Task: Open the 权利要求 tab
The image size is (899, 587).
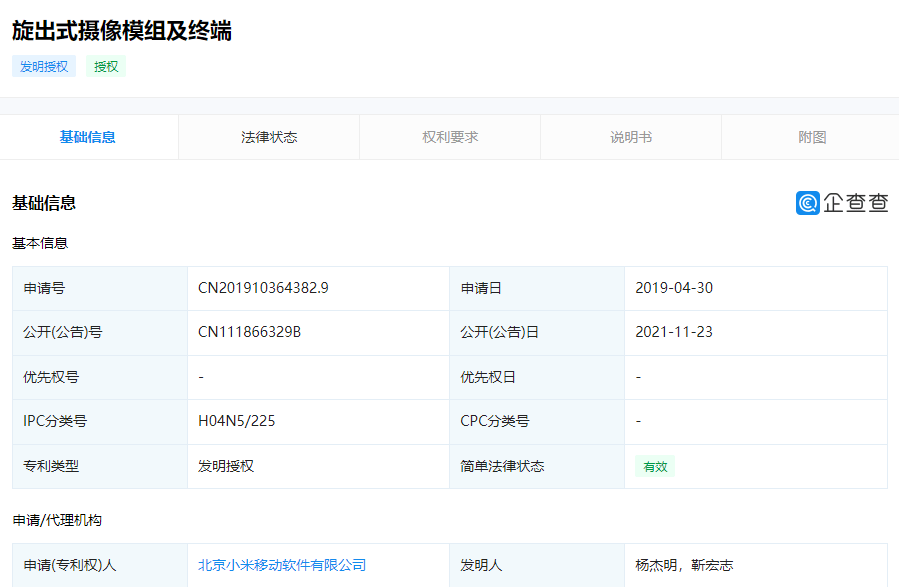Action: coord(448,137)
